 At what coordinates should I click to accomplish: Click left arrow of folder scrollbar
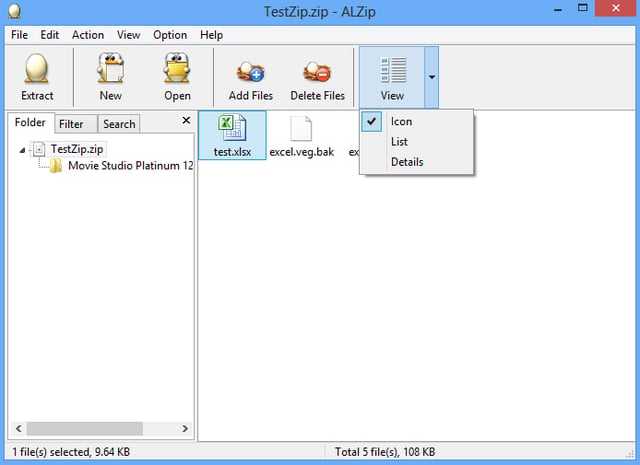tap(18, 428)
